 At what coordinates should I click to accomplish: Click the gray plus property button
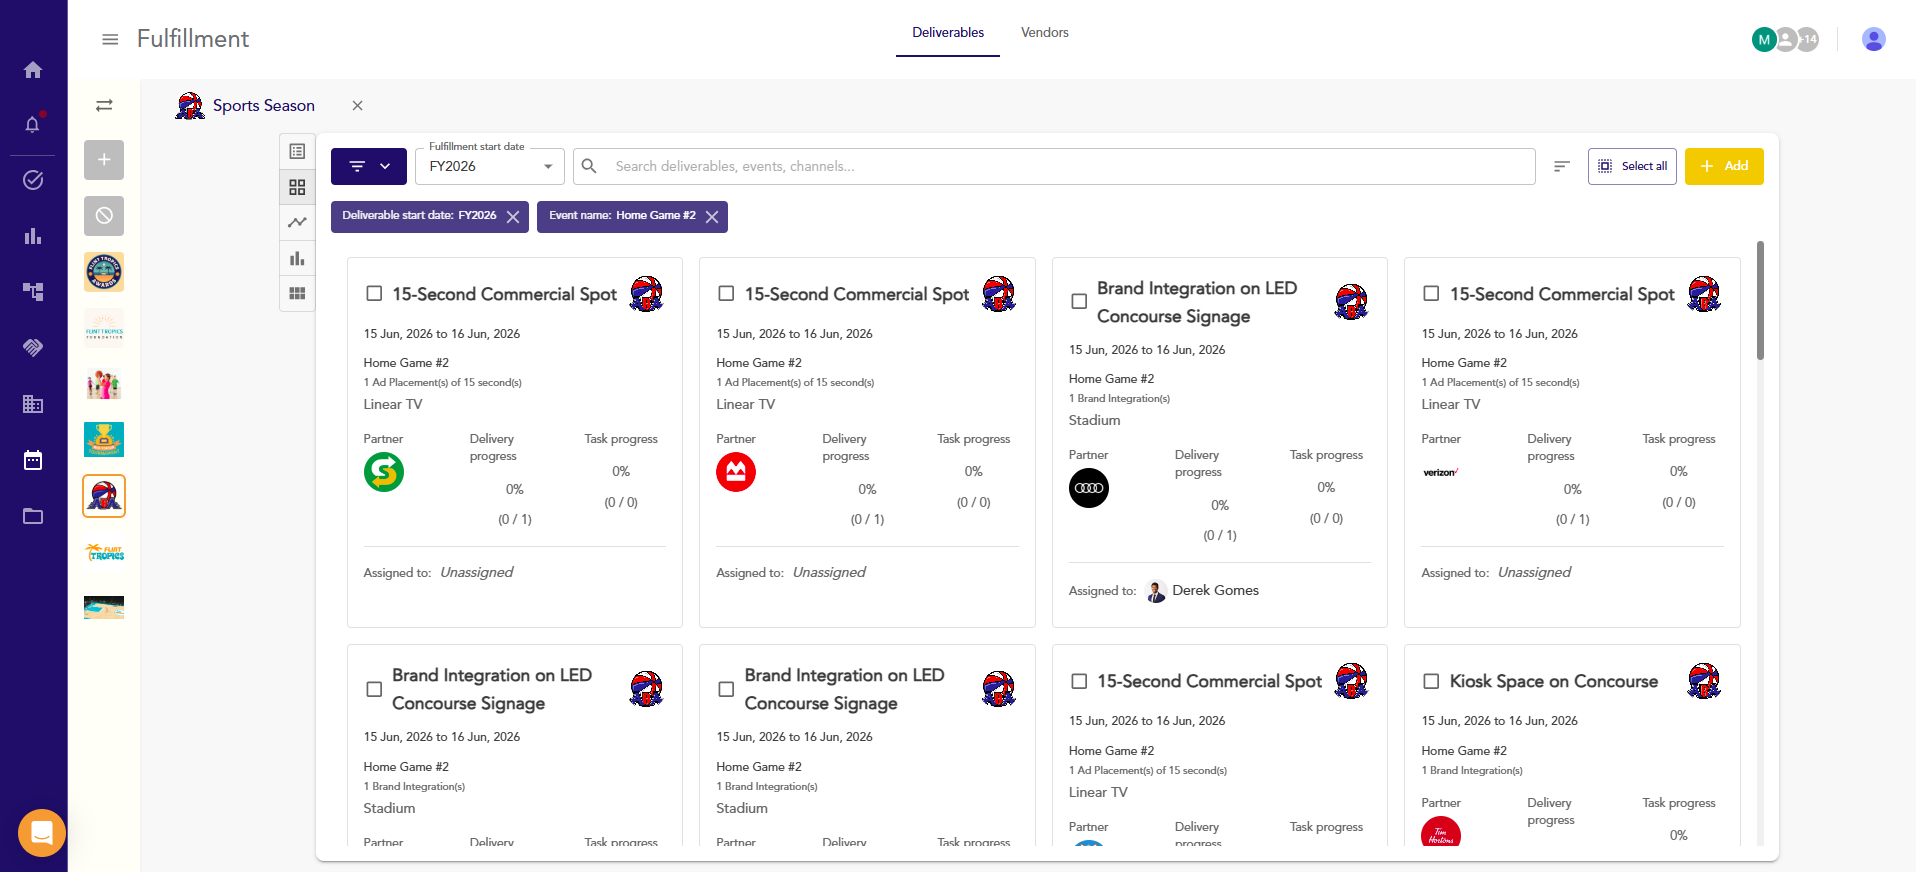[104, 160]
